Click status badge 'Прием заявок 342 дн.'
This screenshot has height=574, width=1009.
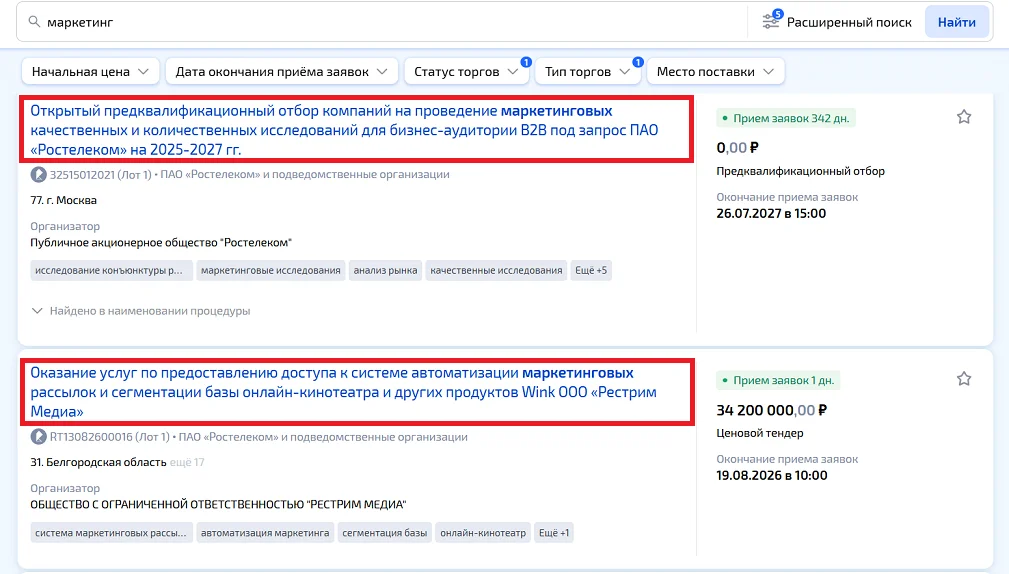[786, 118]
